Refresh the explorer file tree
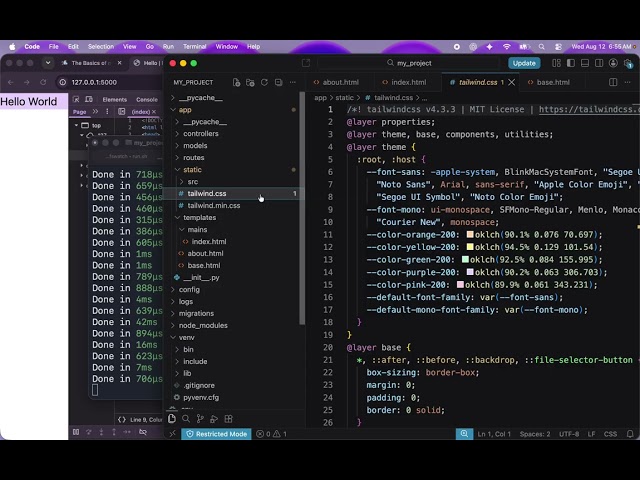640x480 pixels. (x=264, y=82)
